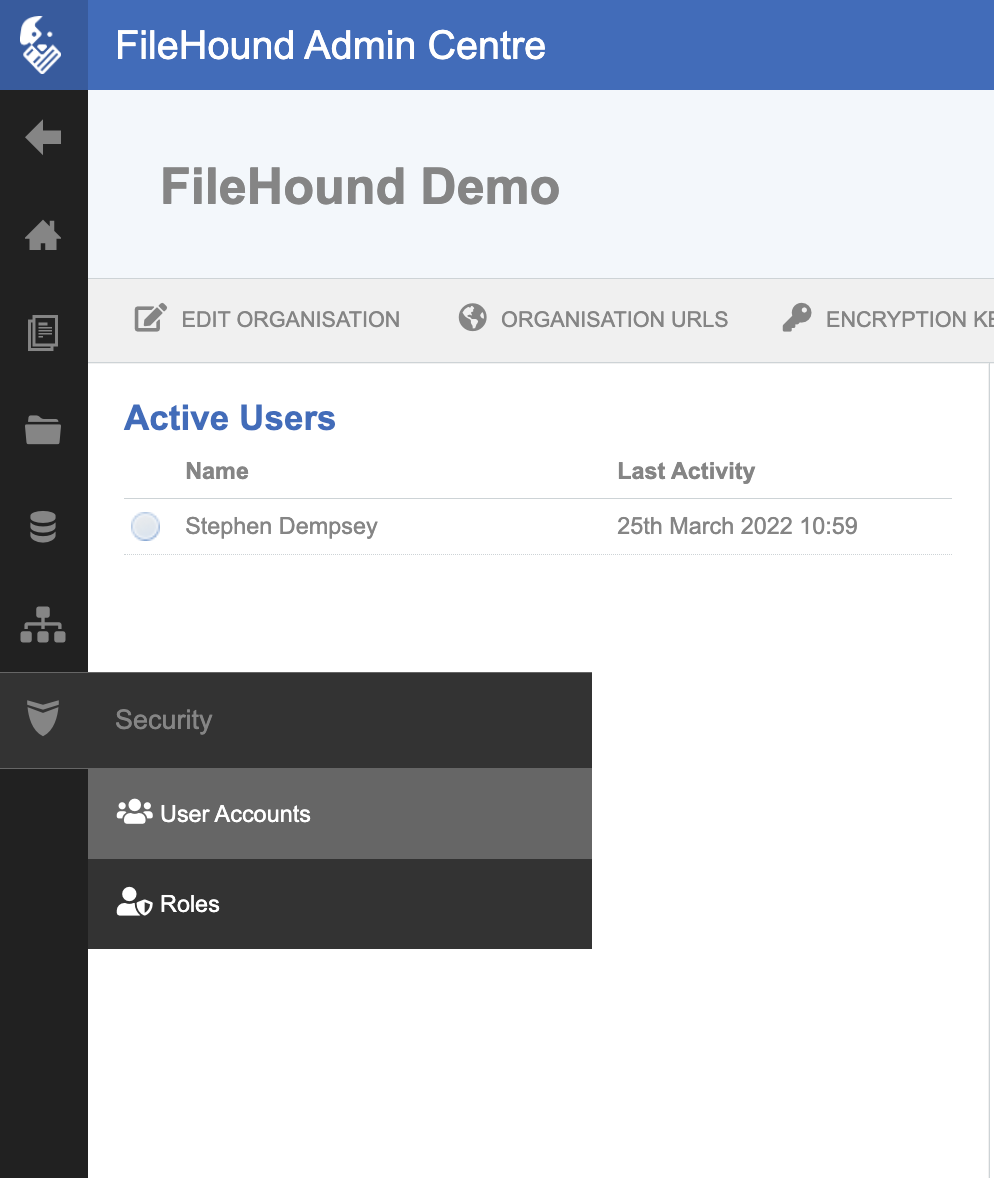Image resolution: width=994 pixels, height=1178 pixels.
Task: Click the FileHound Demo organisation title
Action: pyautogui.click(x=361, y=186)
